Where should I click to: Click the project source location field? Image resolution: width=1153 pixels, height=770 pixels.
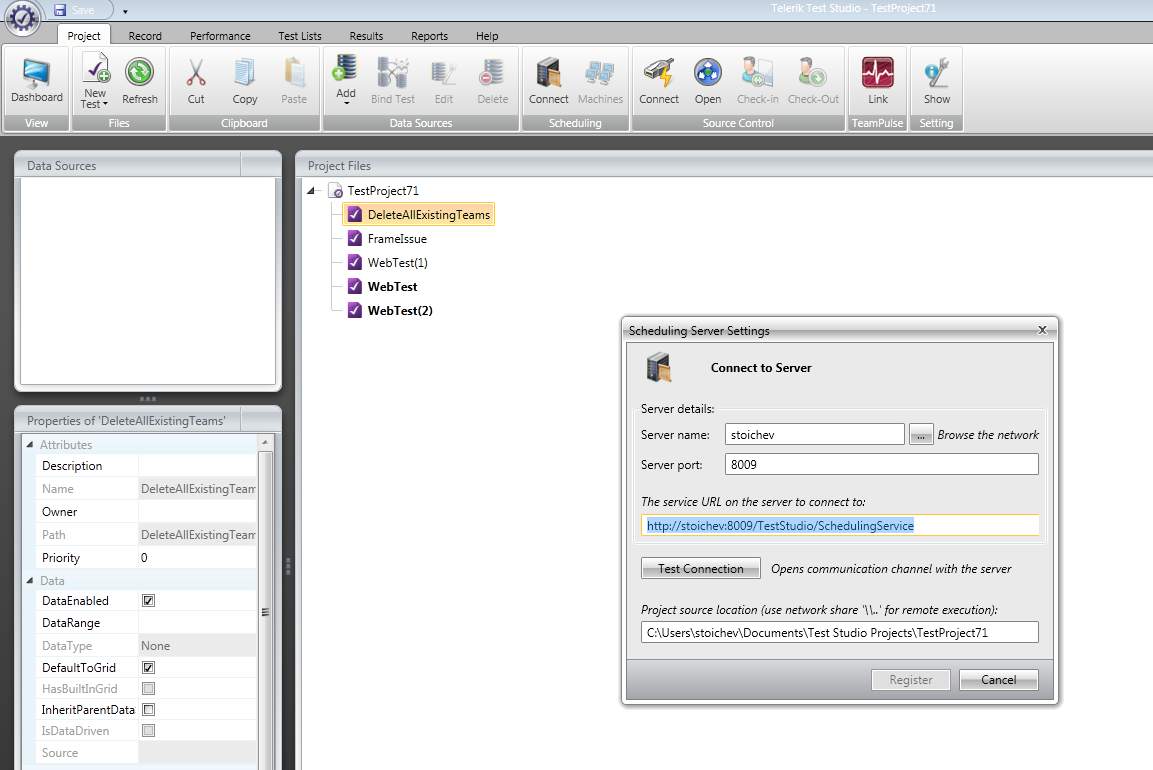pos(840,632)
